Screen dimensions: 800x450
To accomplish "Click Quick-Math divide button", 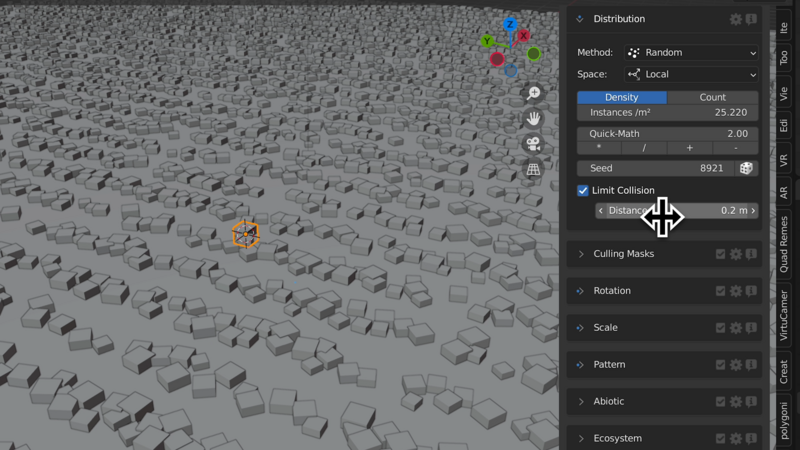I will pyautogui.click(x=644, y=148).
